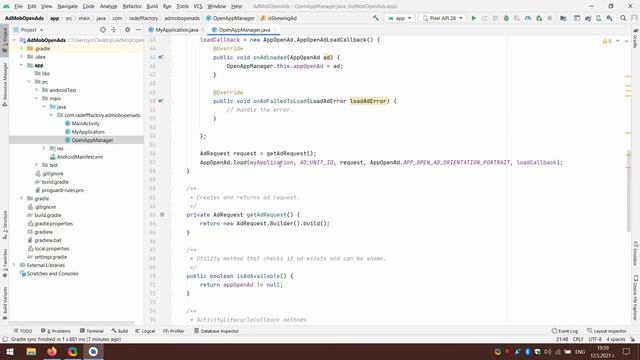
Task: Open the Refactor menu
Action: point(132,6)
